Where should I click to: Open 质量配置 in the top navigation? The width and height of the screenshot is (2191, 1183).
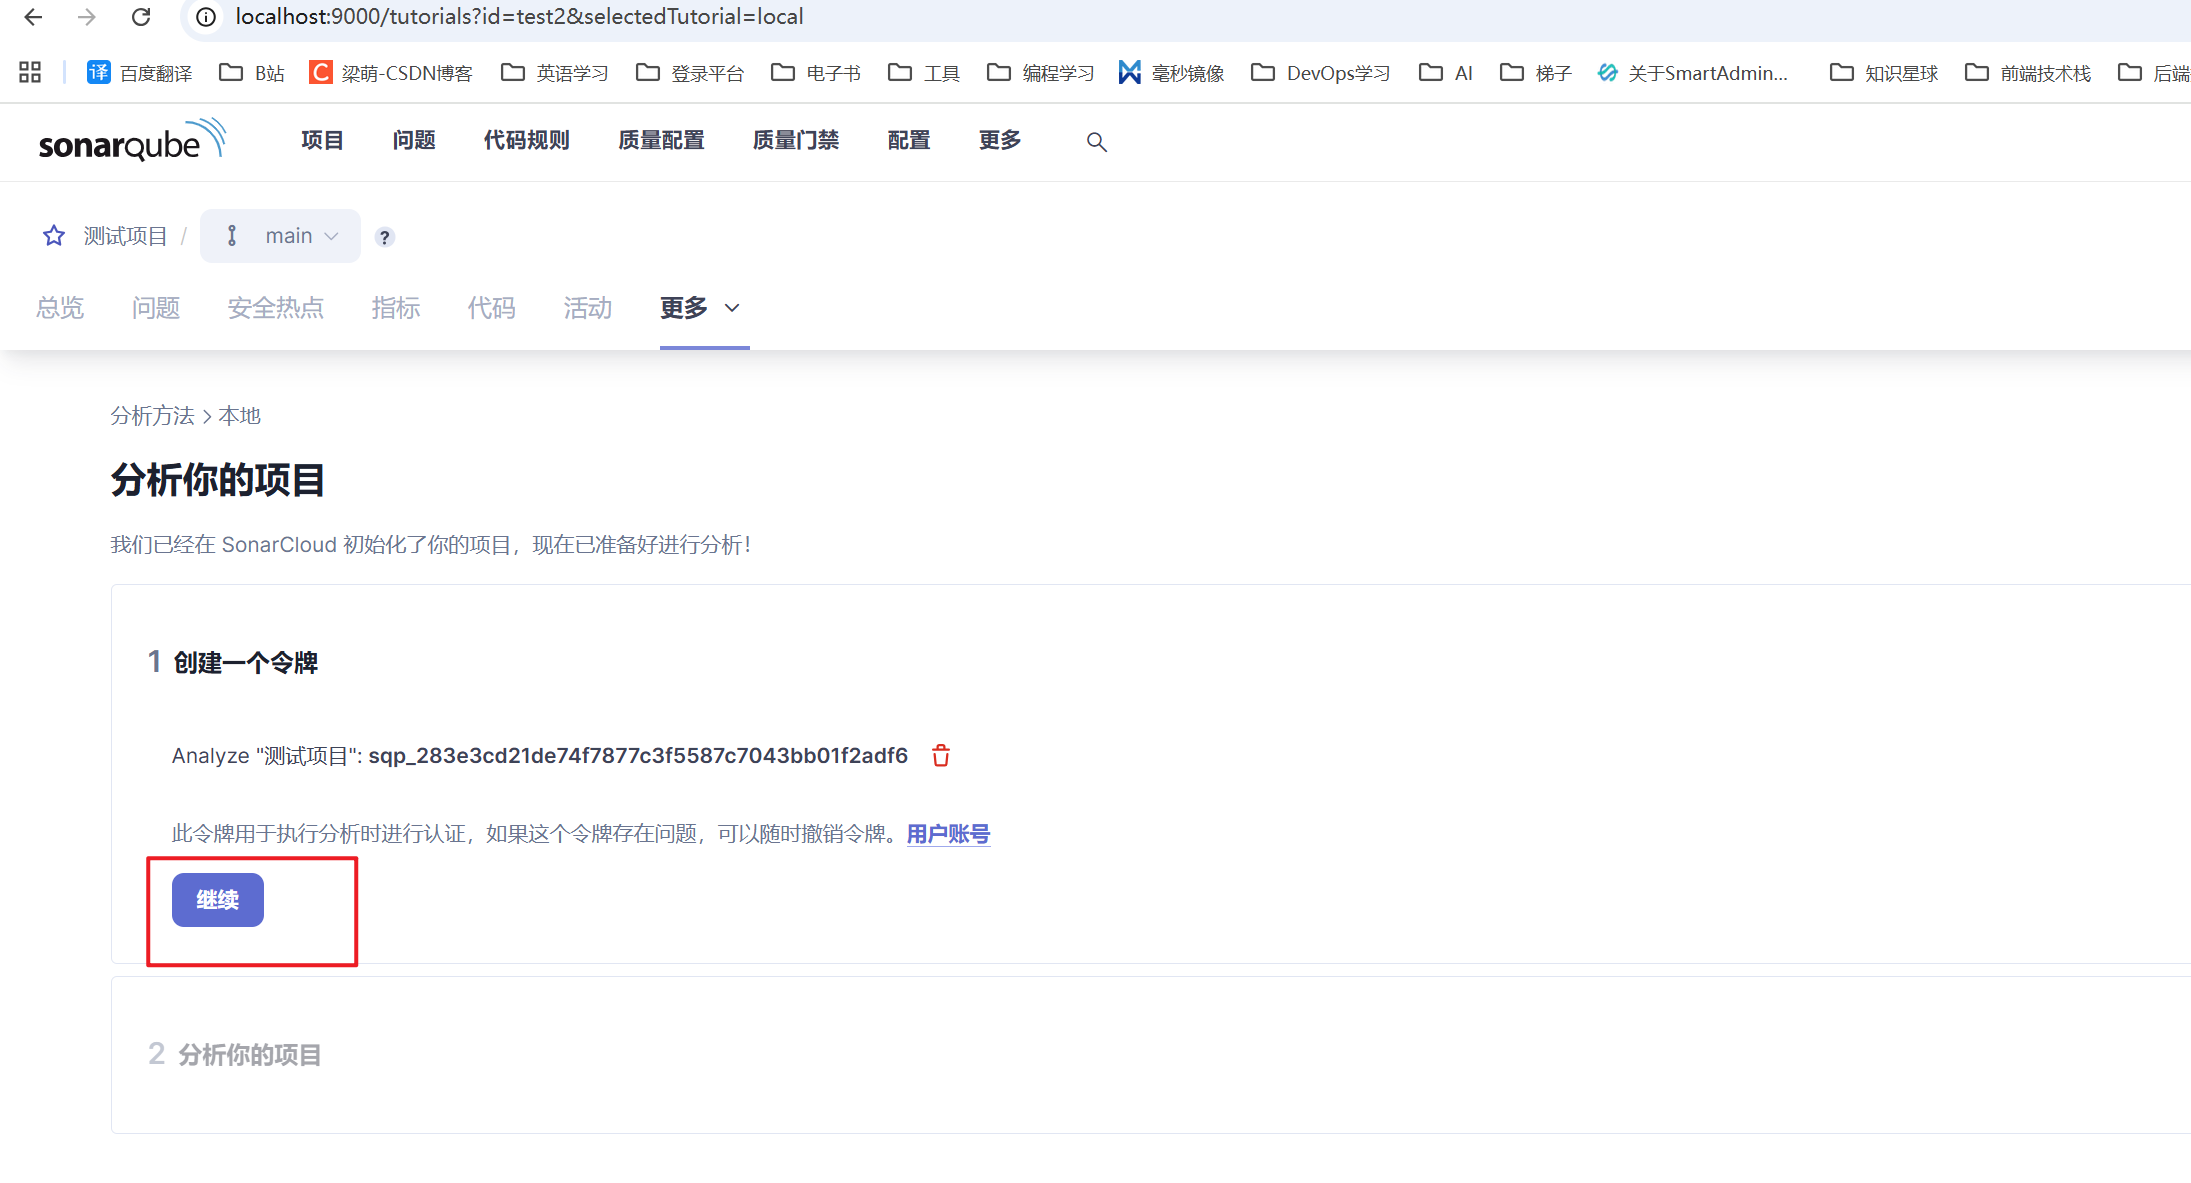pyautogui.click(x=661, y=140)
